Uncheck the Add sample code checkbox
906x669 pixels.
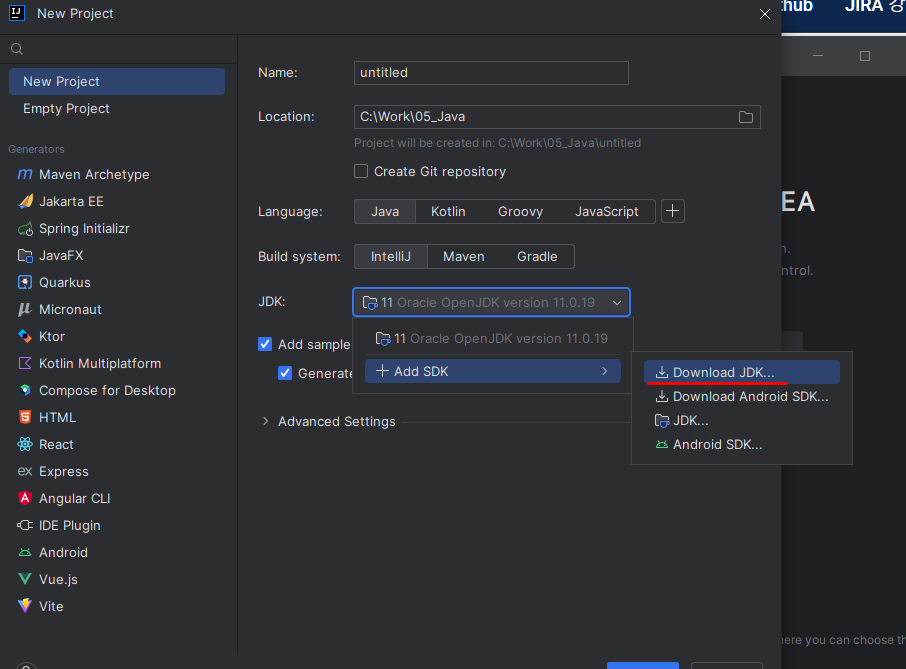tap(265, 344)
